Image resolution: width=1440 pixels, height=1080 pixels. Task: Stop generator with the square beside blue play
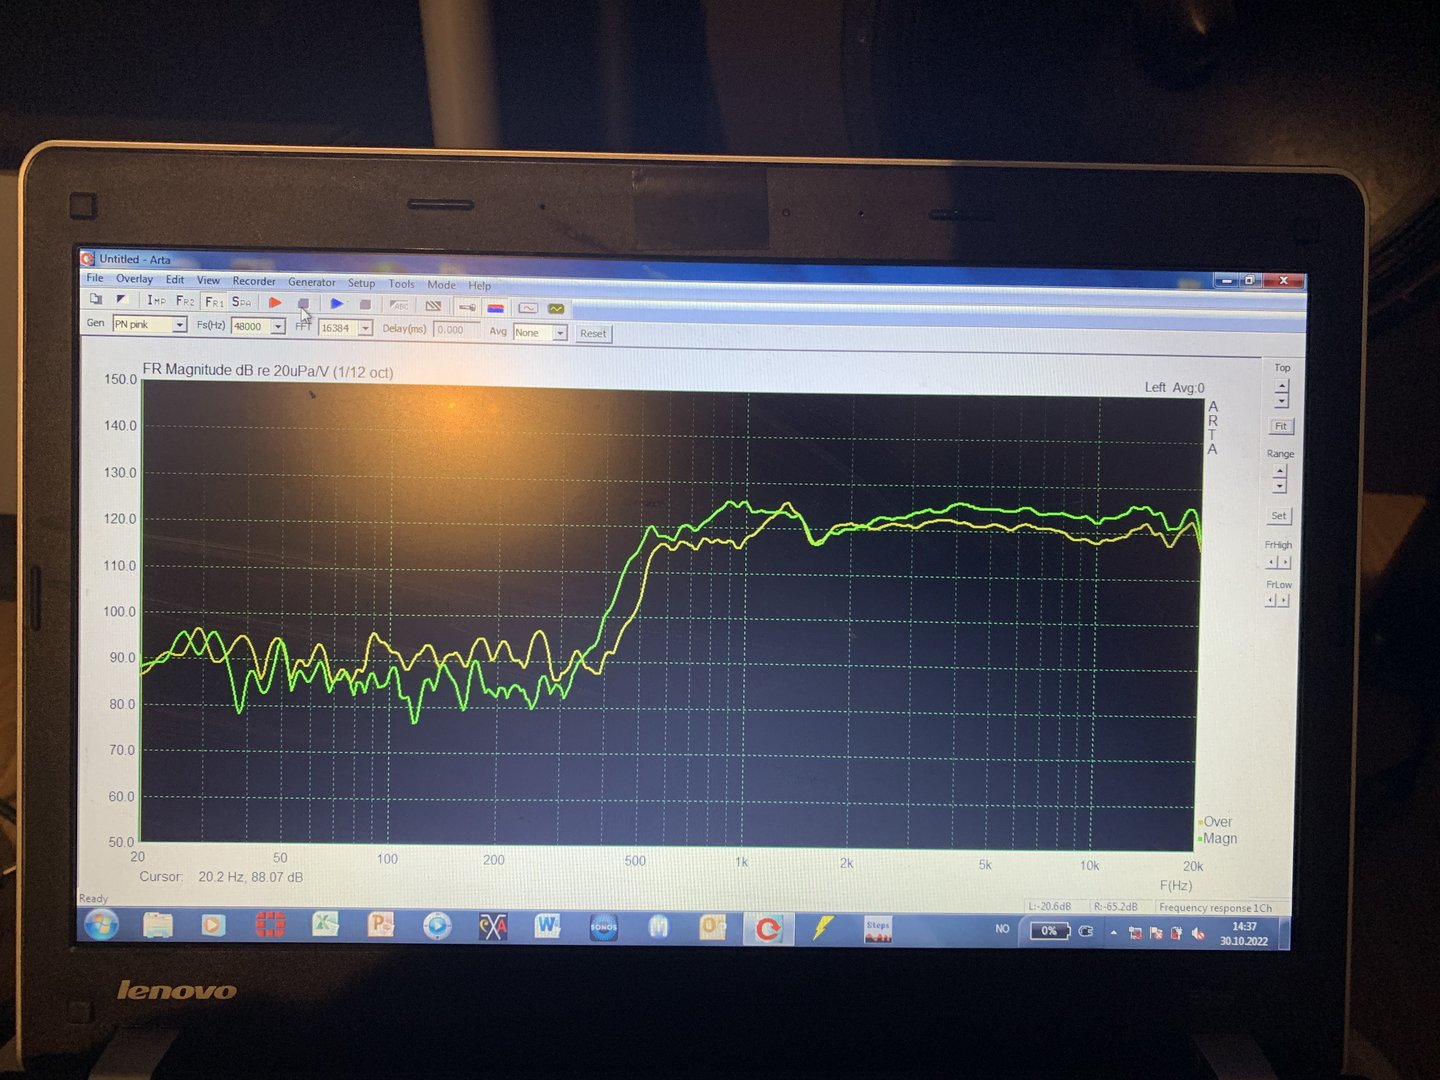click(x=366, y=305)
